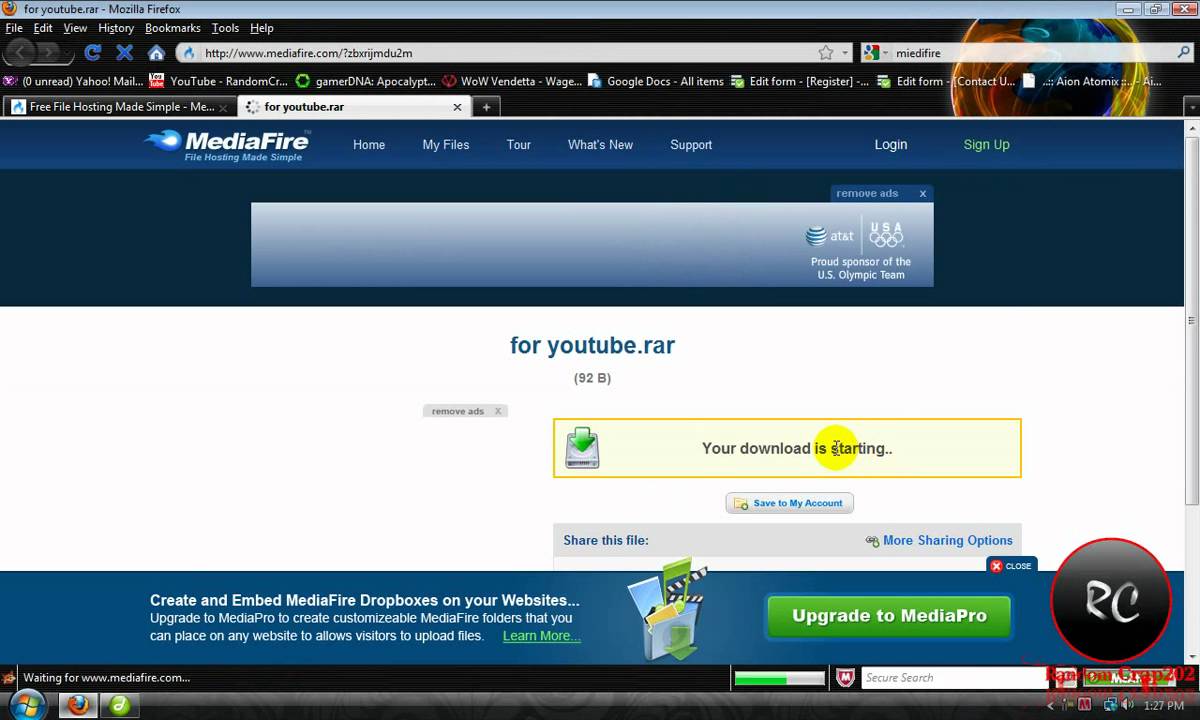Click the green circular taskbar app icon
Viewport: 1200px width, 720px height.
(x=119, y=706)
